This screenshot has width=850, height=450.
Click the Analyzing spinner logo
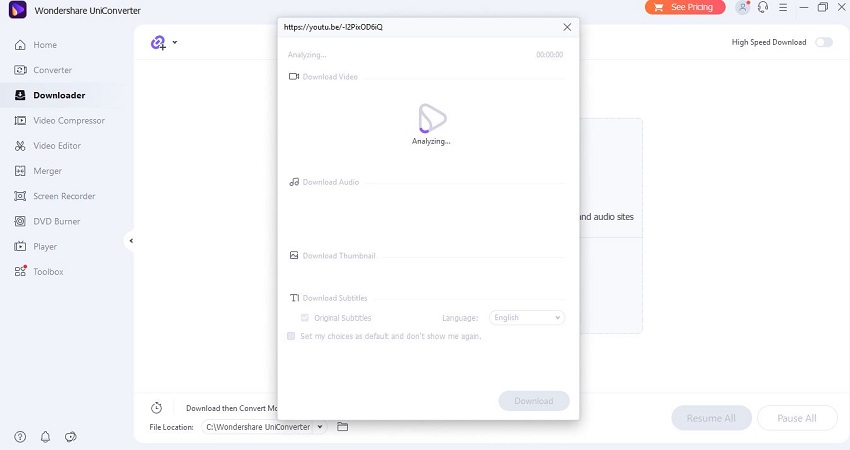click(x=432, y=118)
